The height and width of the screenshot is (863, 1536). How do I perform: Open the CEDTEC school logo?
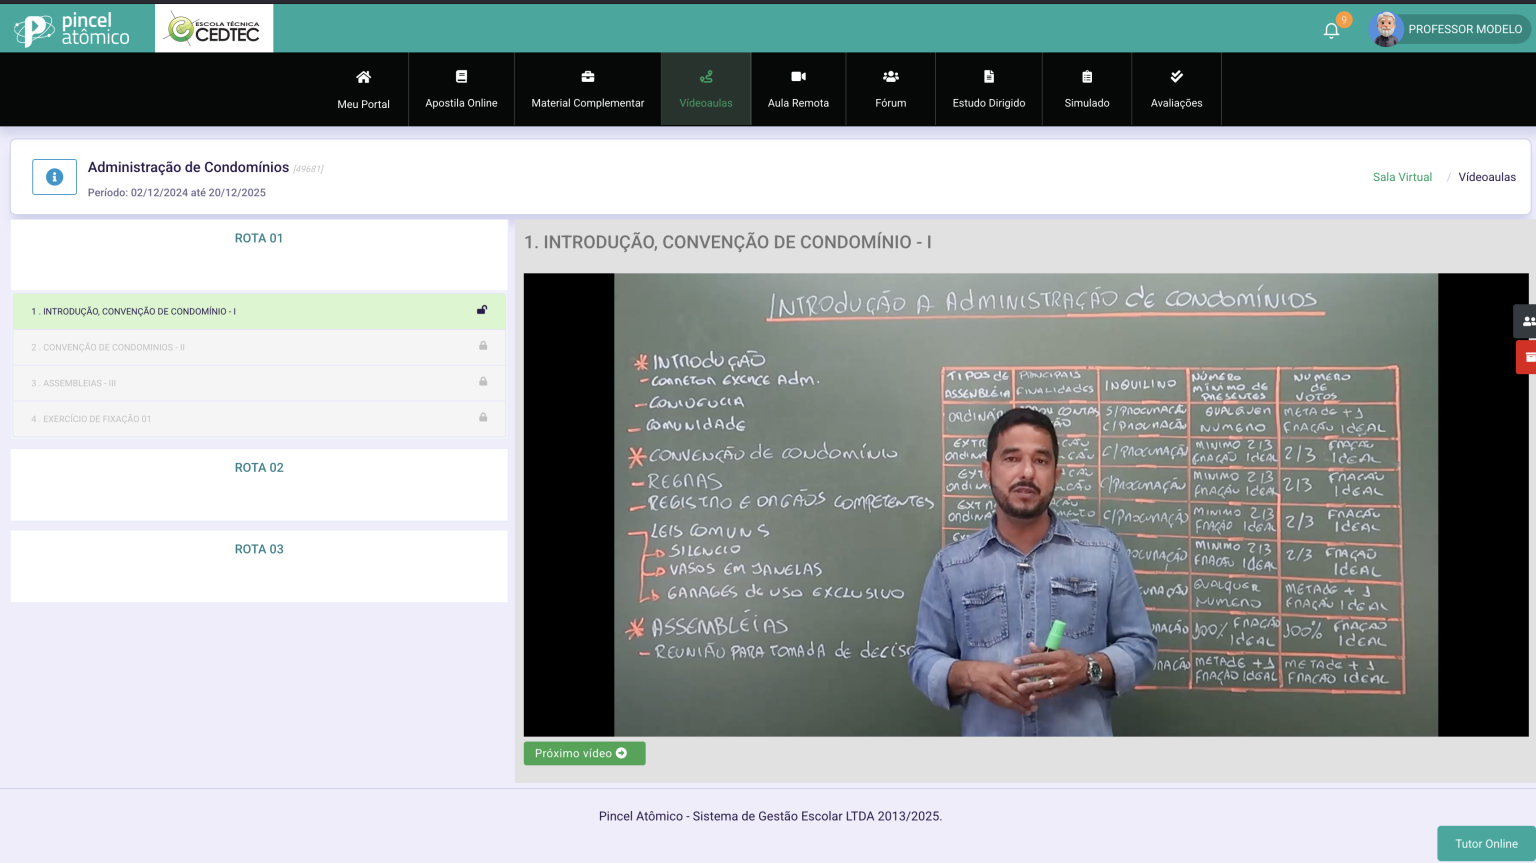[x=214, y=29]
